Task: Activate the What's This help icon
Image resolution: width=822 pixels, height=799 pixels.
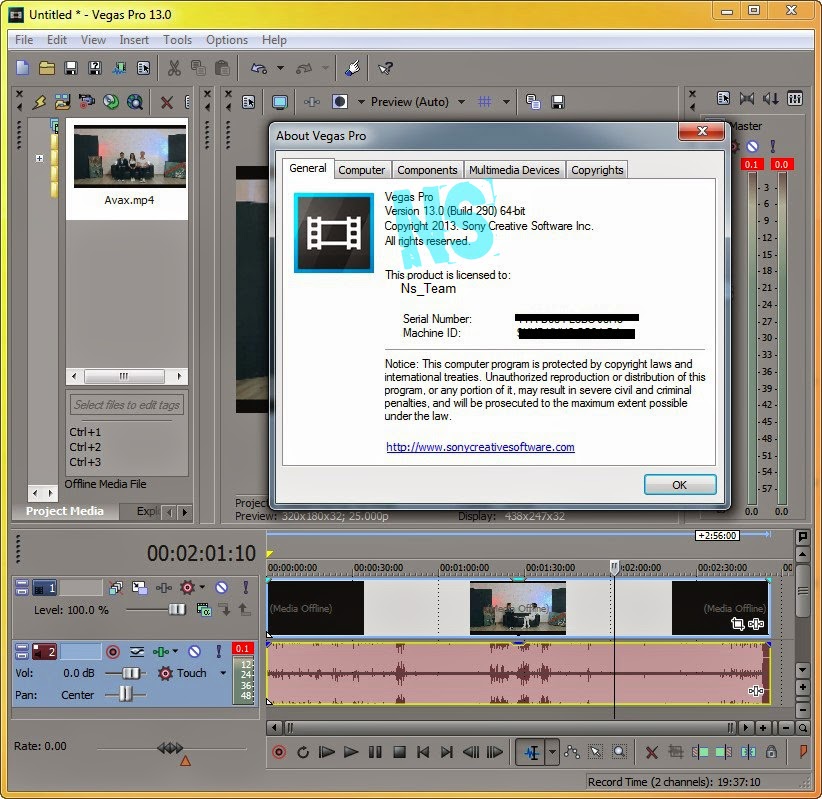Action: [385, 68]
